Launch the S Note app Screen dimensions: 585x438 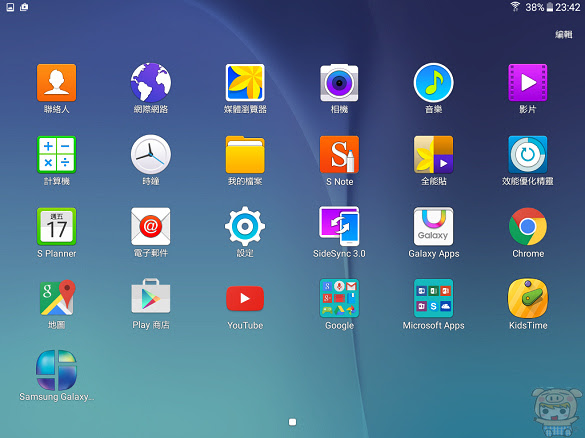pos(339,154)
